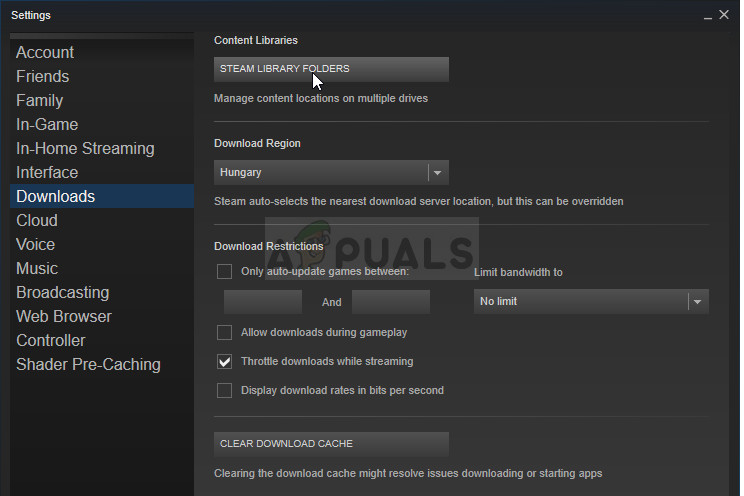Click the Limit bandwidth to label

518,272
